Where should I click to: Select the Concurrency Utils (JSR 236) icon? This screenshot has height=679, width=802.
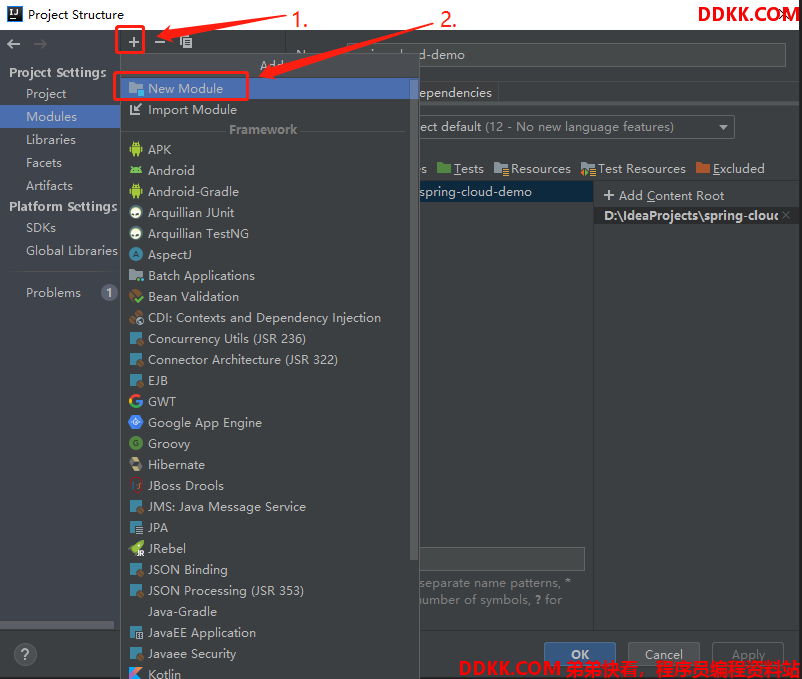pyautogui.click(x=136, y=338)
